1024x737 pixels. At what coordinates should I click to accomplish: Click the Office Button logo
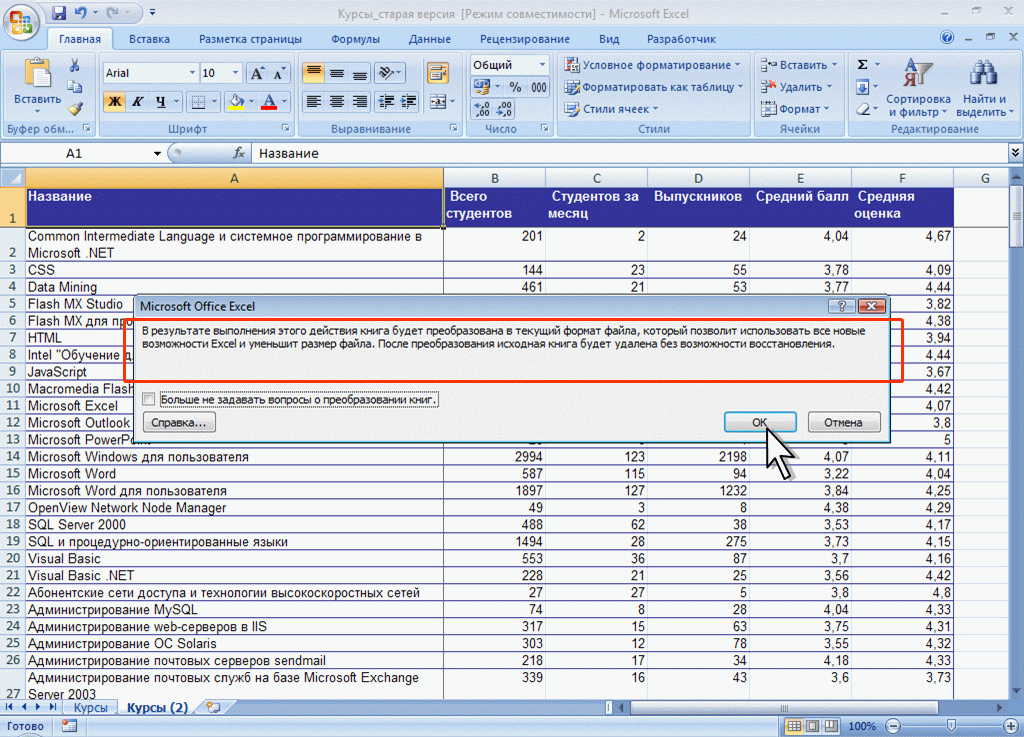pyautogui.click(x=20, y=21)
